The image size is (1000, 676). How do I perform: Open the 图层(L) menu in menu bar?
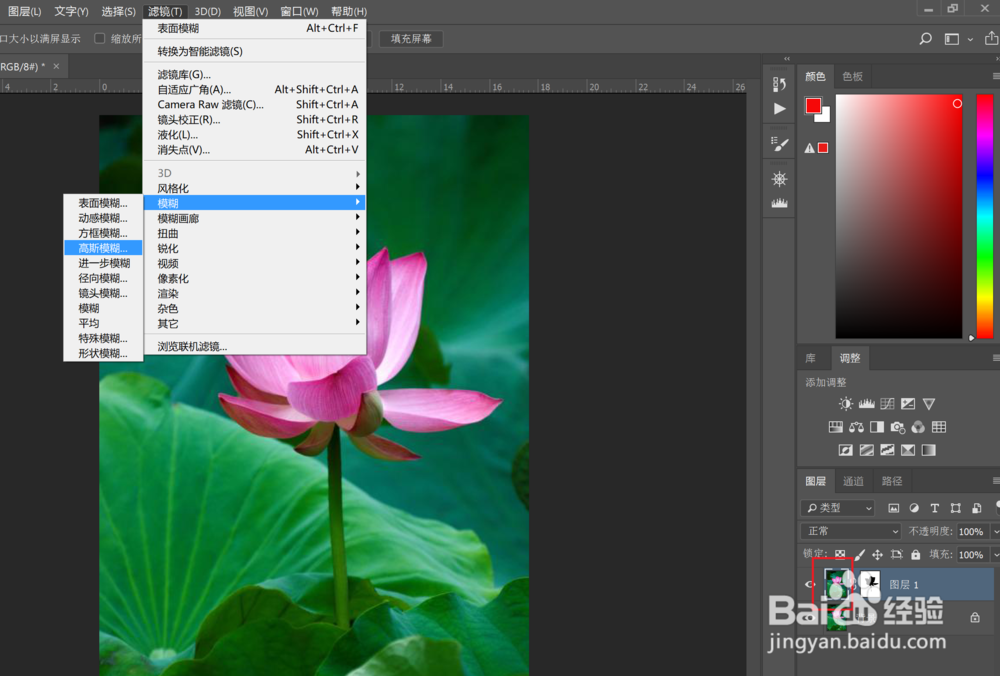pyautogui.click(x=24, y=11)
